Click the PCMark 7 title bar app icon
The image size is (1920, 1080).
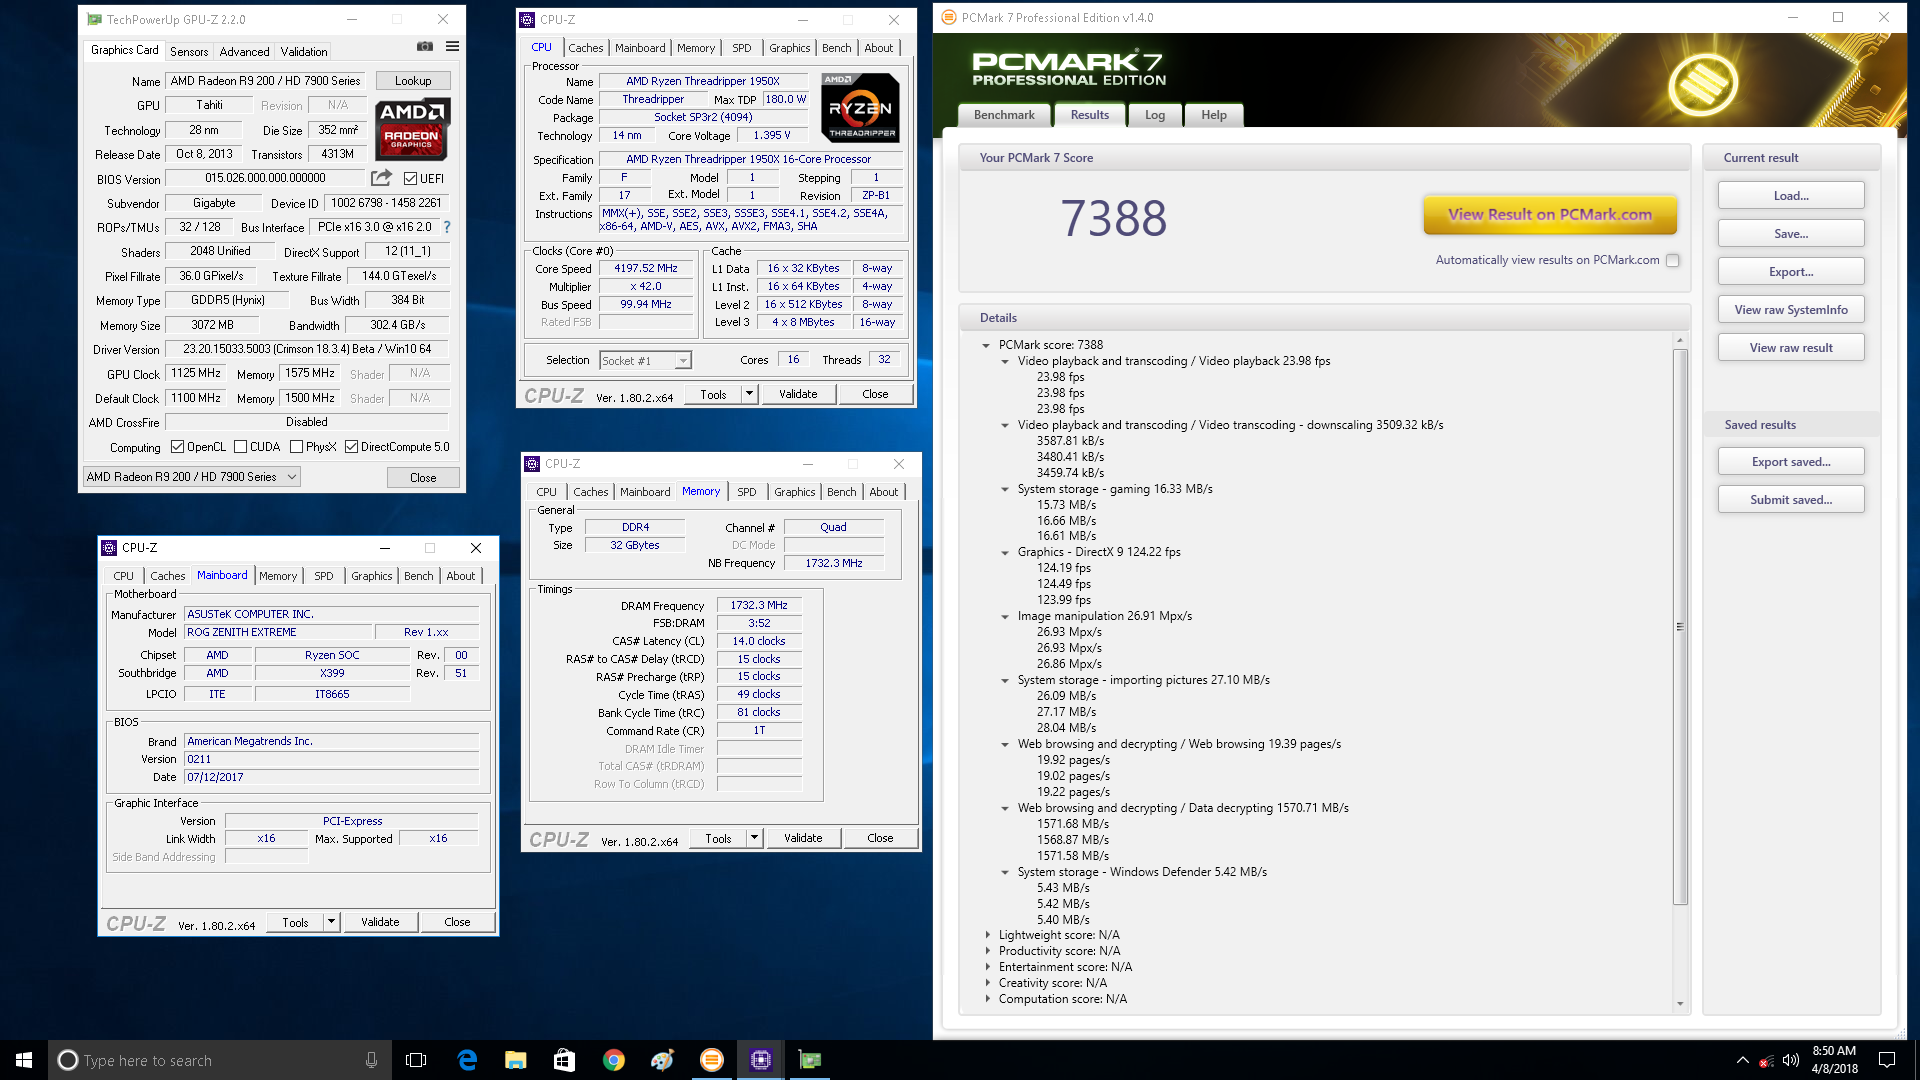(x=949, y=17)
